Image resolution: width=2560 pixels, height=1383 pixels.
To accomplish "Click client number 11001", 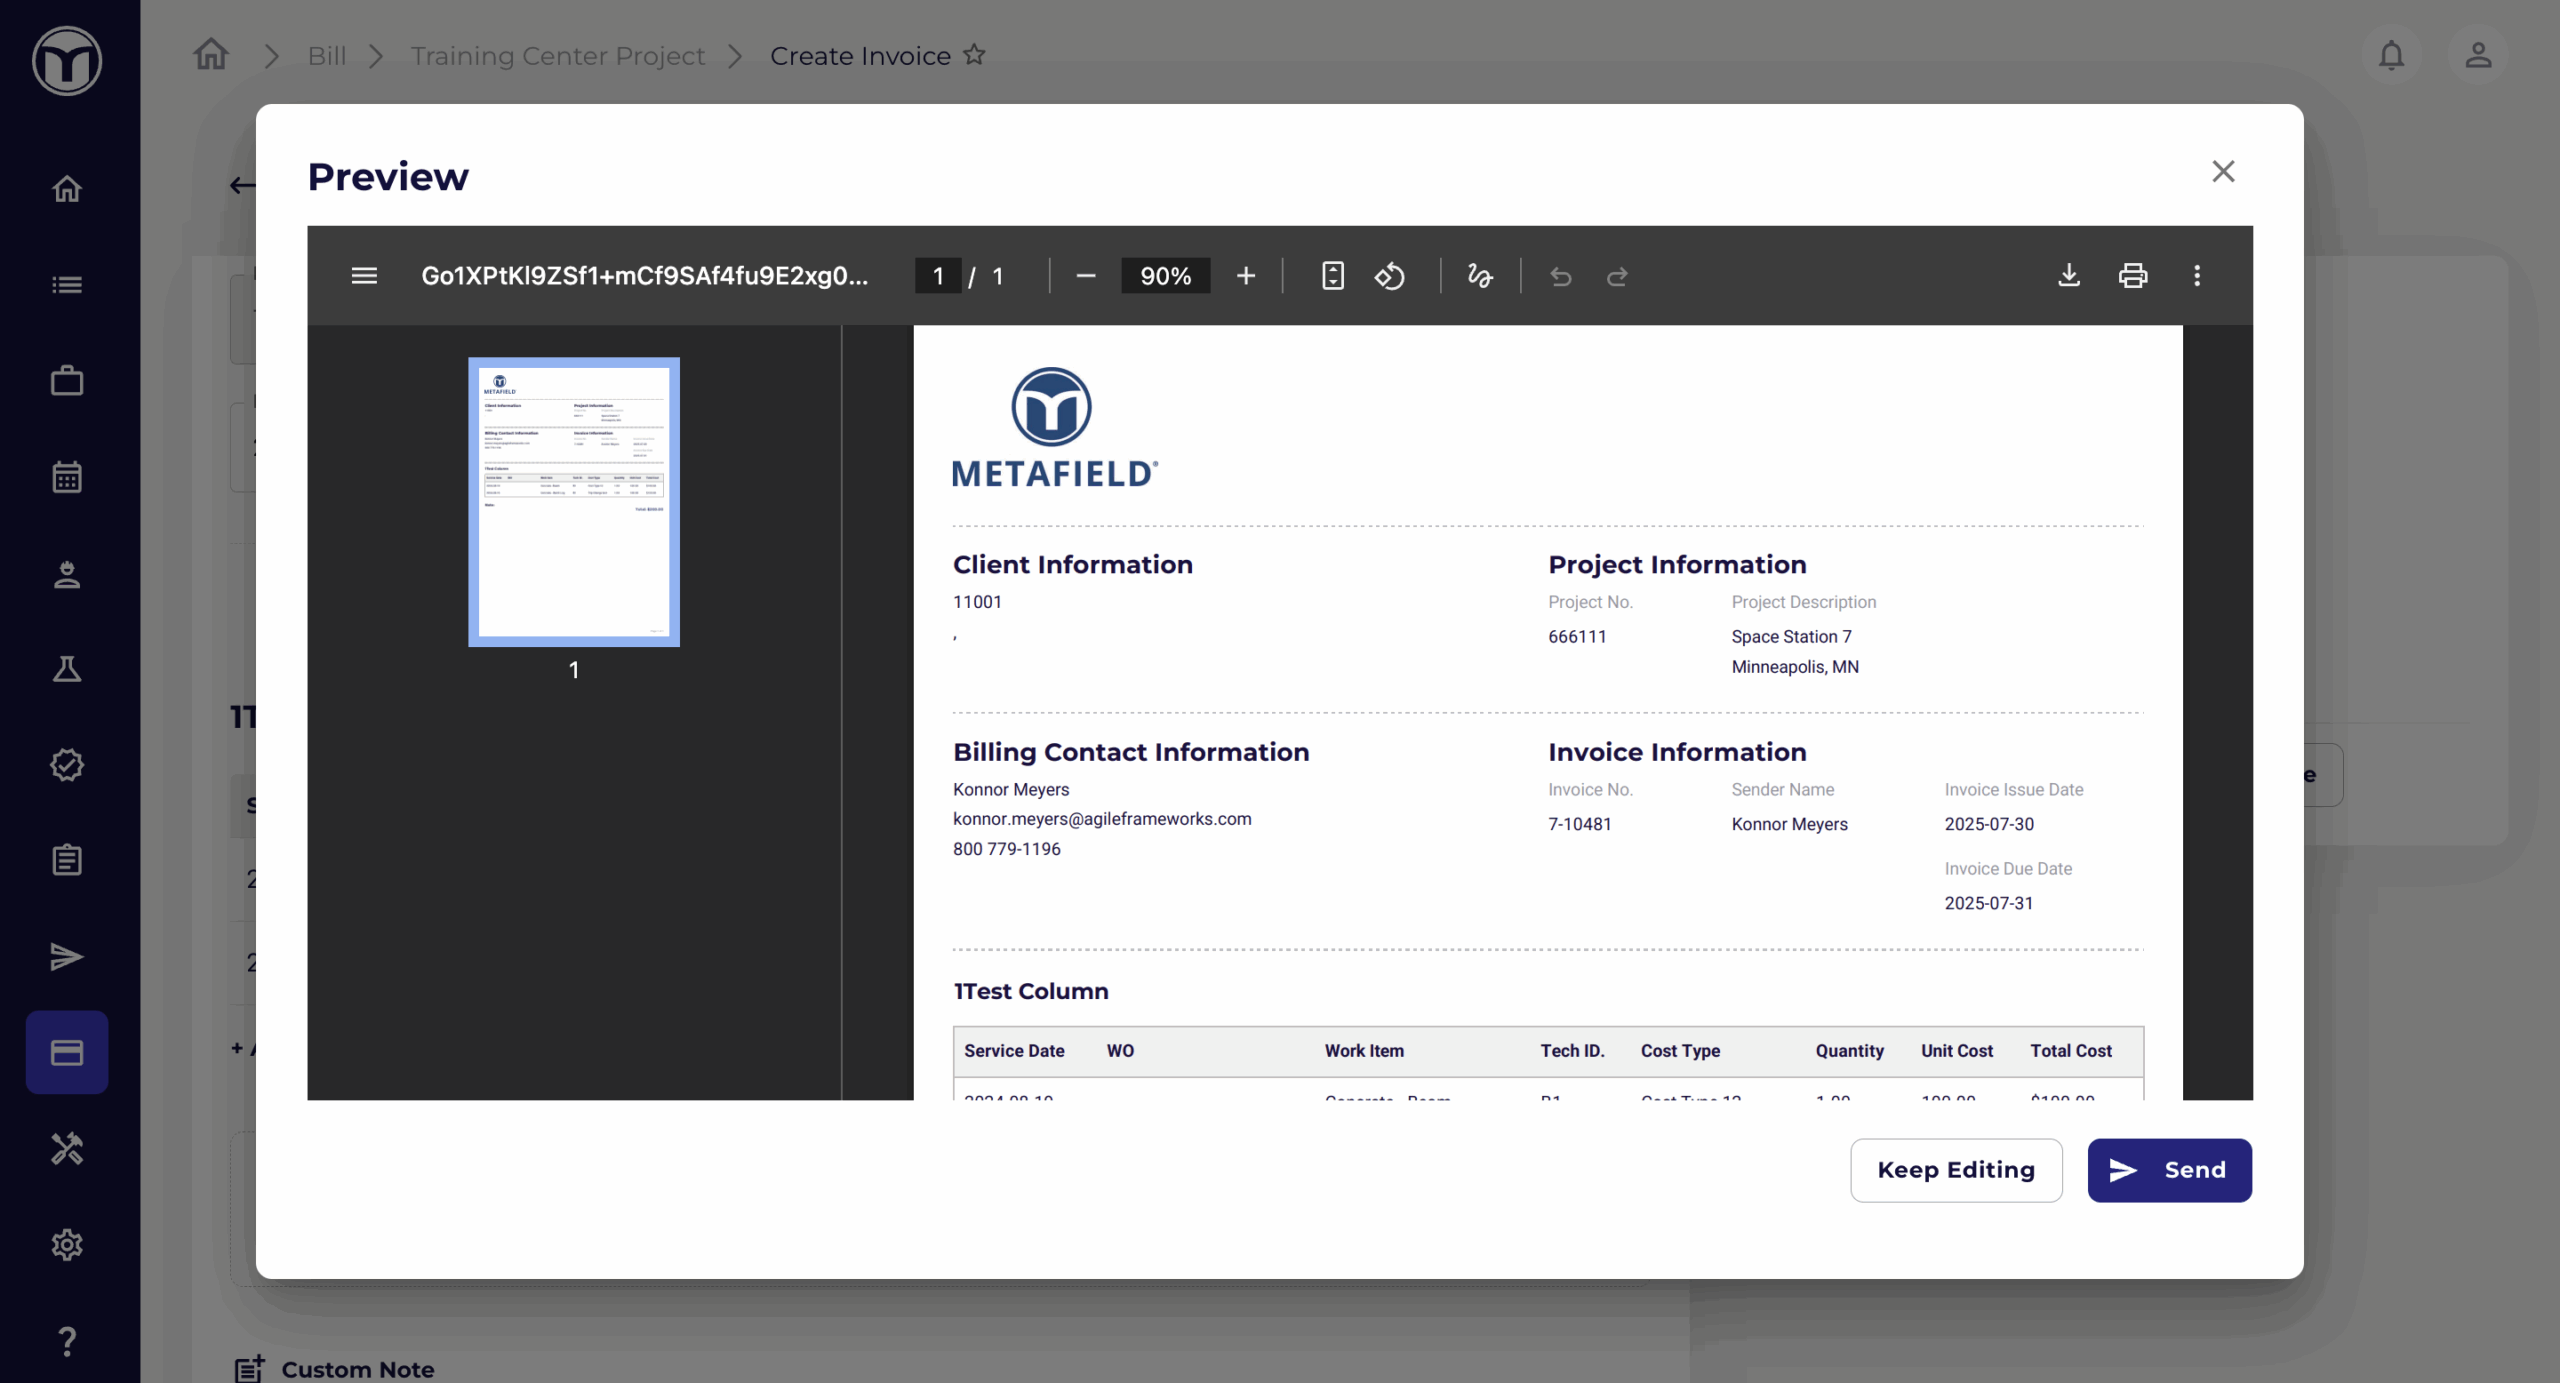I will [977, 601].
